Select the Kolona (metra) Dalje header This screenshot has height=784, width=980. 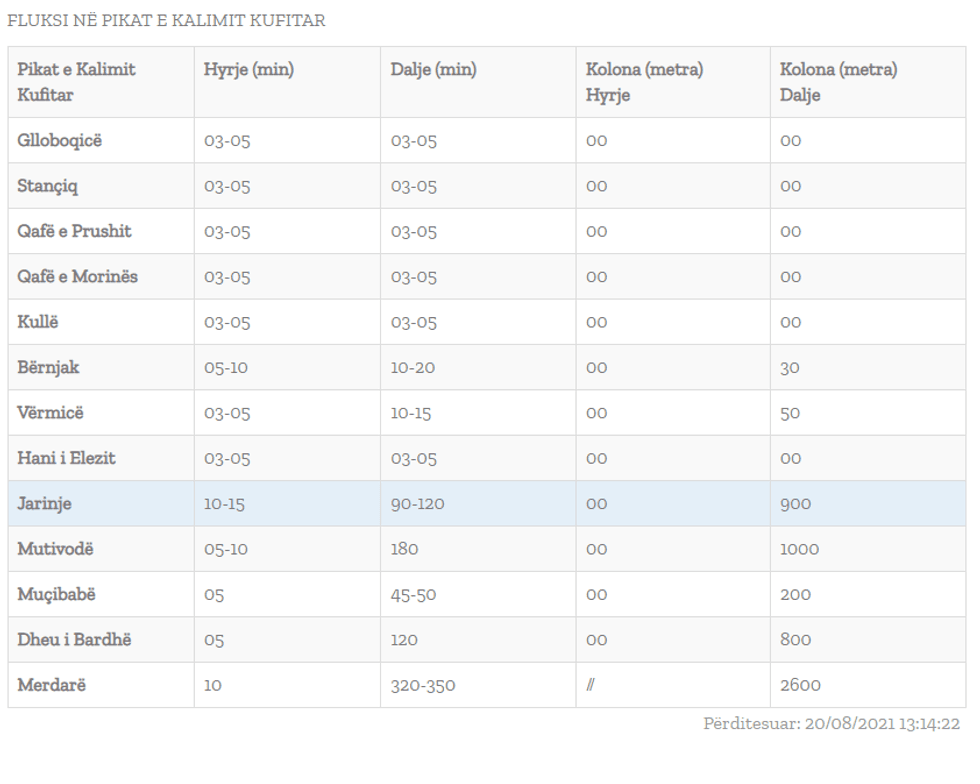coord(839,82)
